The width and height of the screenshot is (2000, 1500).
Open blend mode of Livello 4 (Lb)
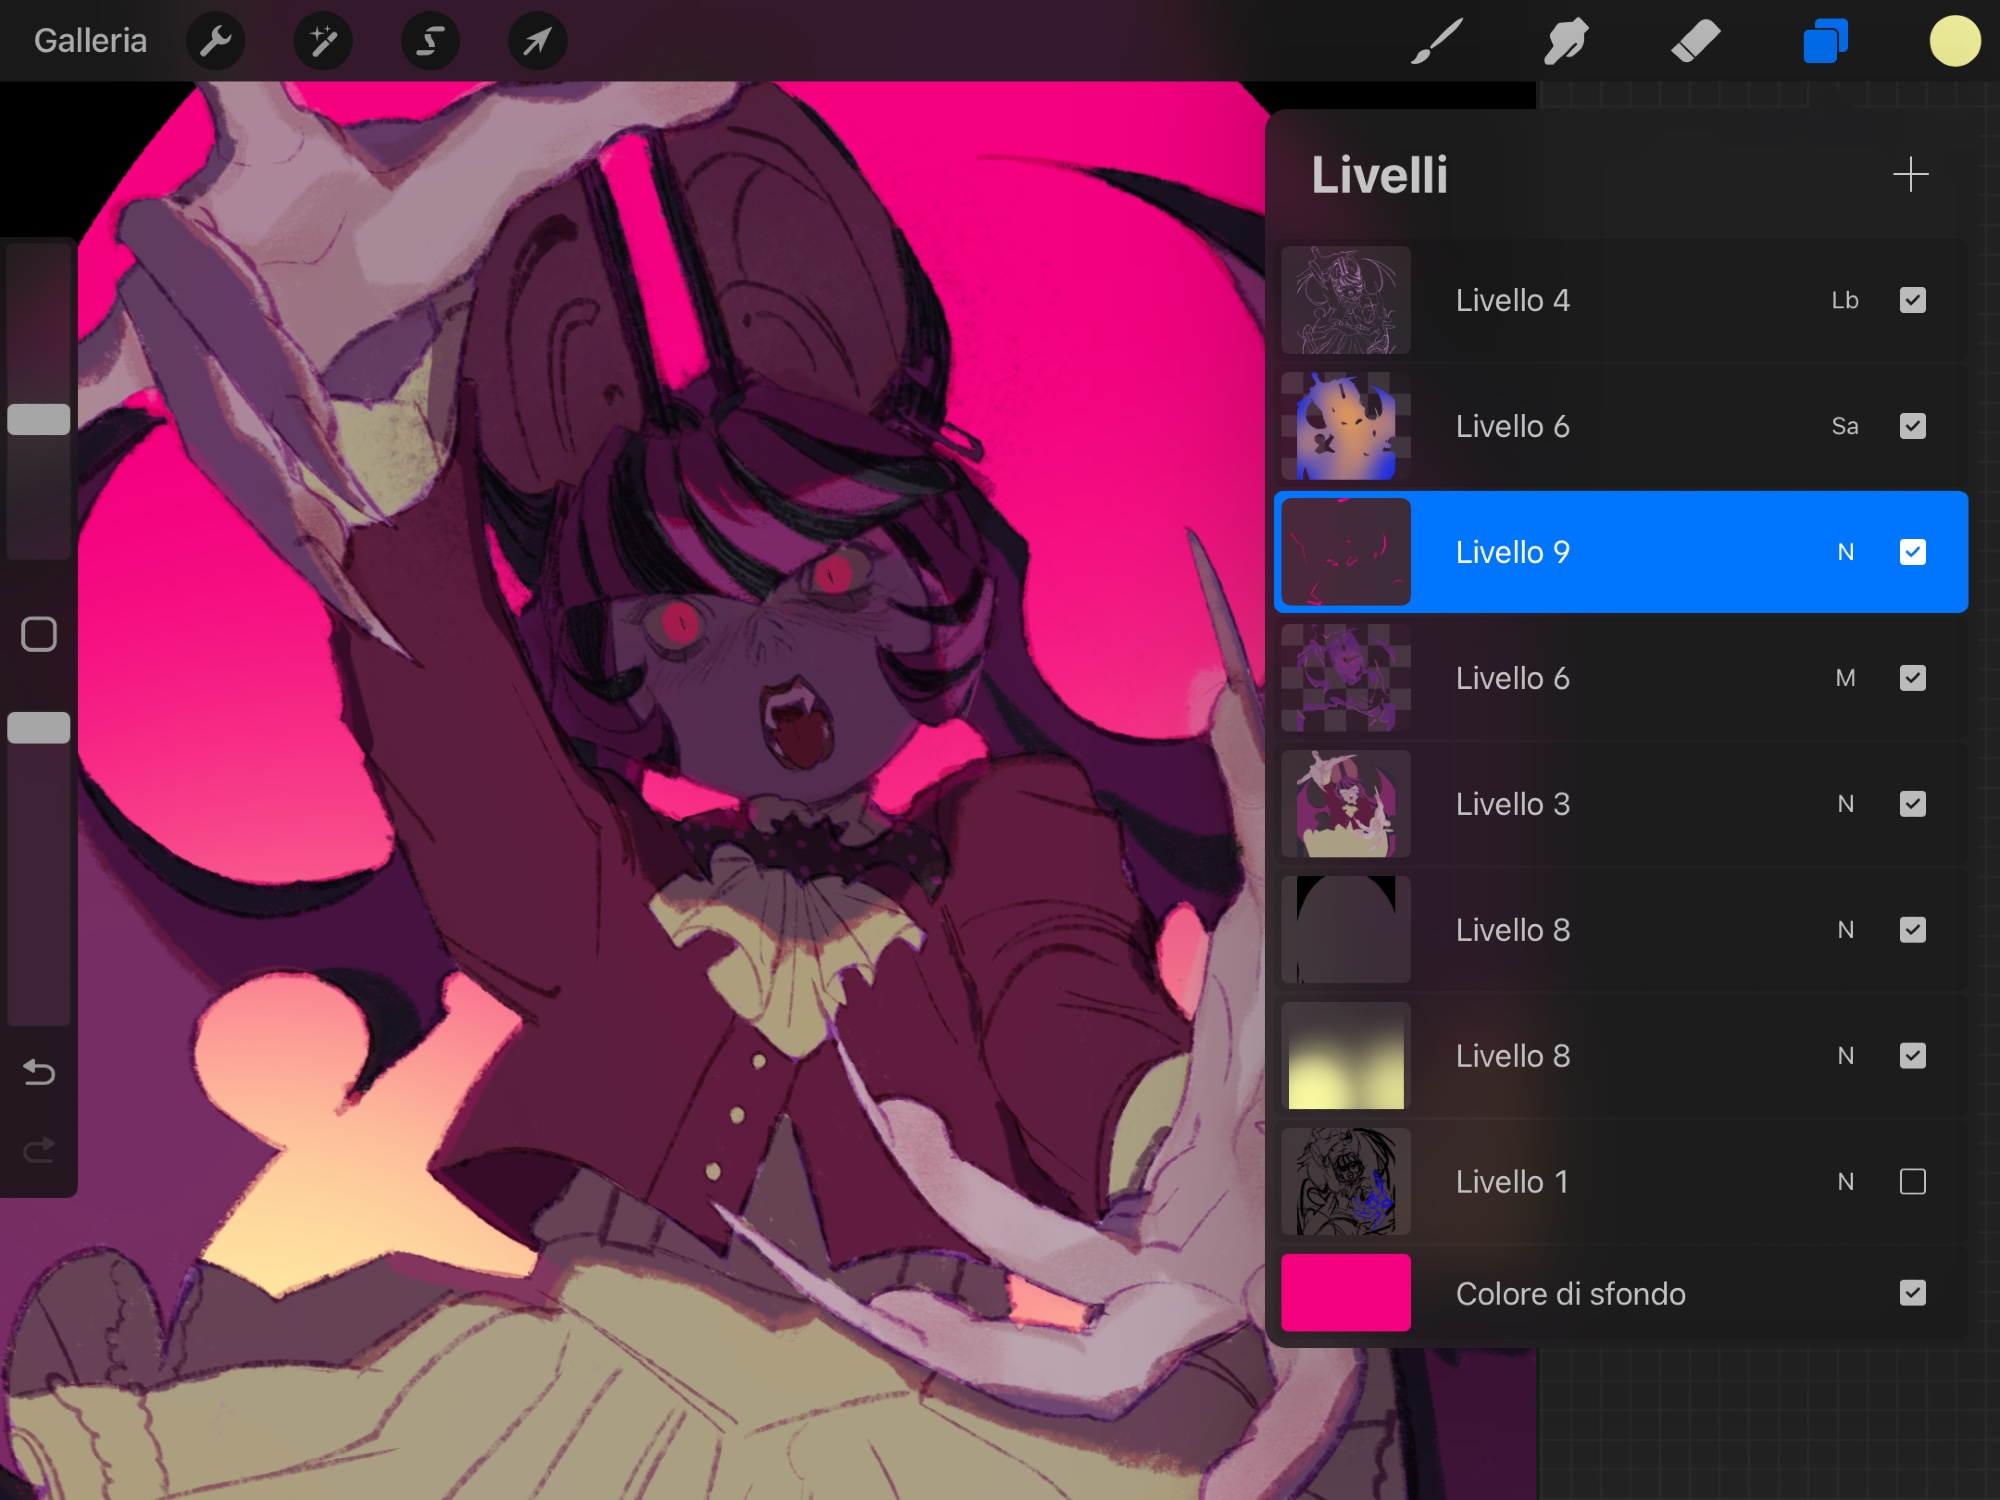tap(1845, 300)
